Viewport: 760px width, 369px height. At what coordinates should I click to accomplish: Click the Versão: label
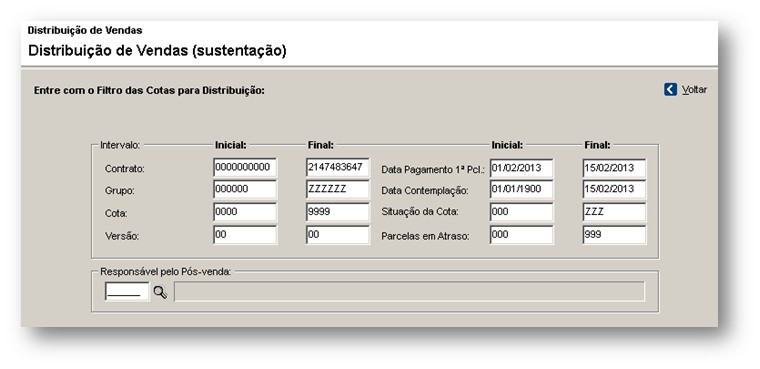(122, 236)
